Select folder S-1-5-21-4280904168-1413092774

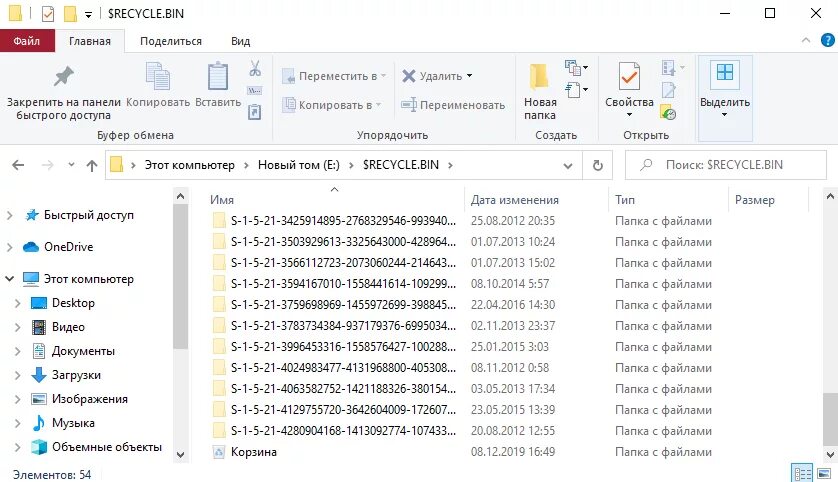click(343, 431)
